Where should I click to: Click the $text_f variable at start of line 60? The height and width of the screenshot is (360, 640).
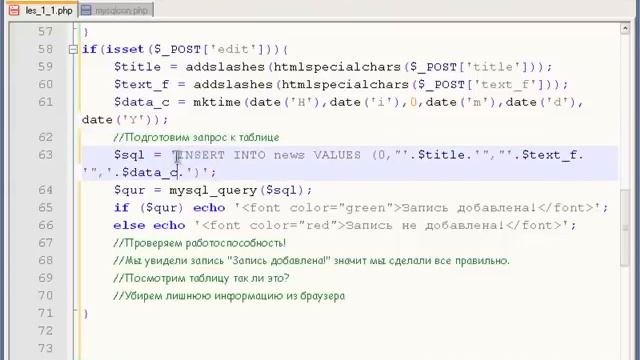141,84
